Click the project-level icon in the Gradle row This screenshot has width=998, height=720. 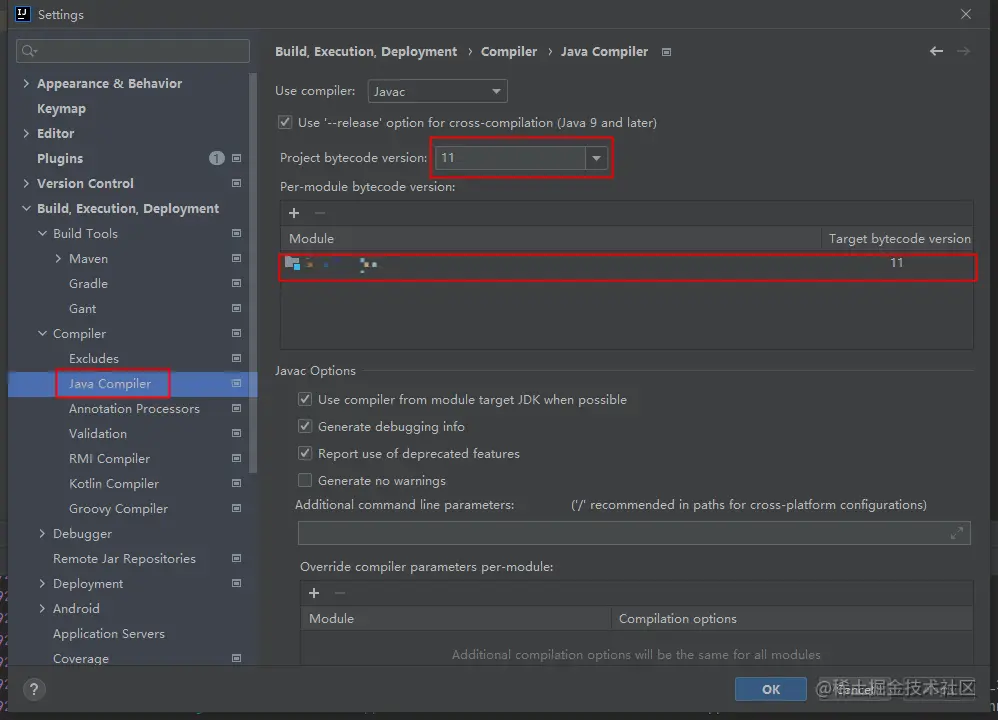click(236, 283)
